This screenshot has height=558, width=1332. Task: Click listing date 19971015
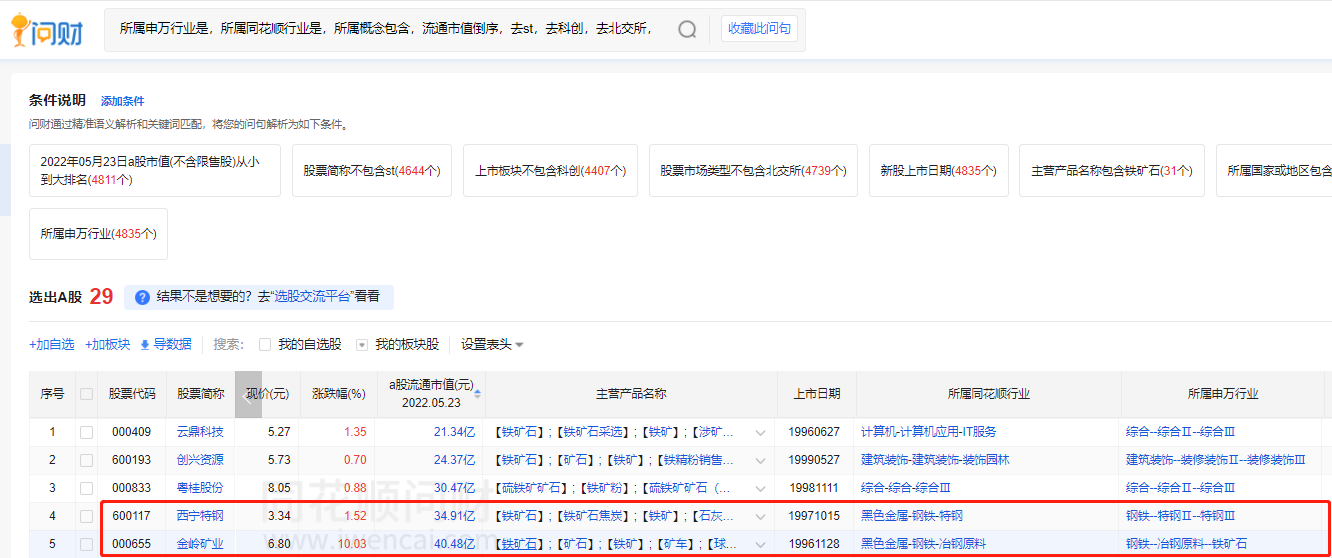tap(816, 516)
